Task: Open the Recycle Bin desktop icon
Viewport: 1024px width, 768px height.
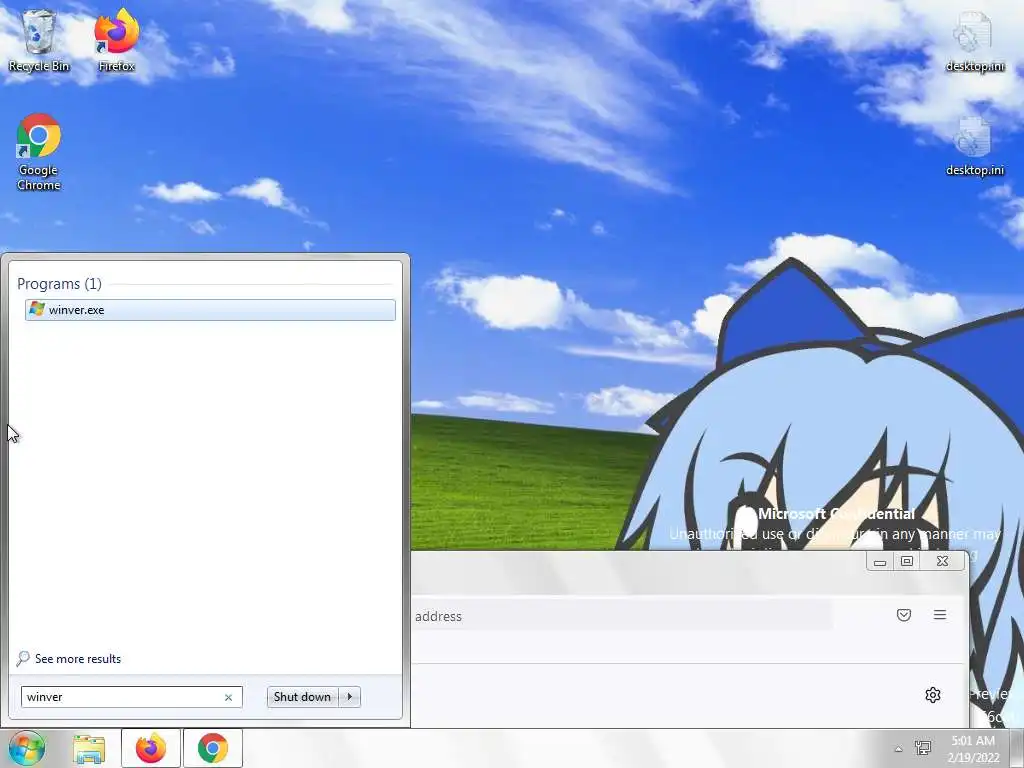Action: click(39, 41)
